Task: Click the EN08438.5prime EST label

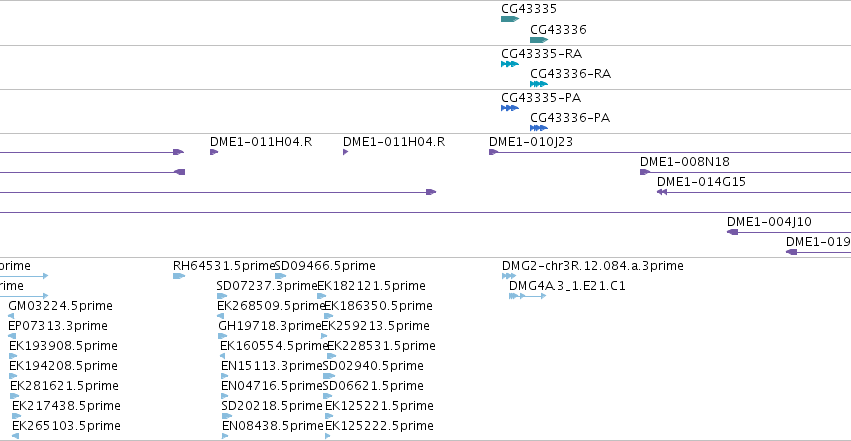Action: point(273,426)
